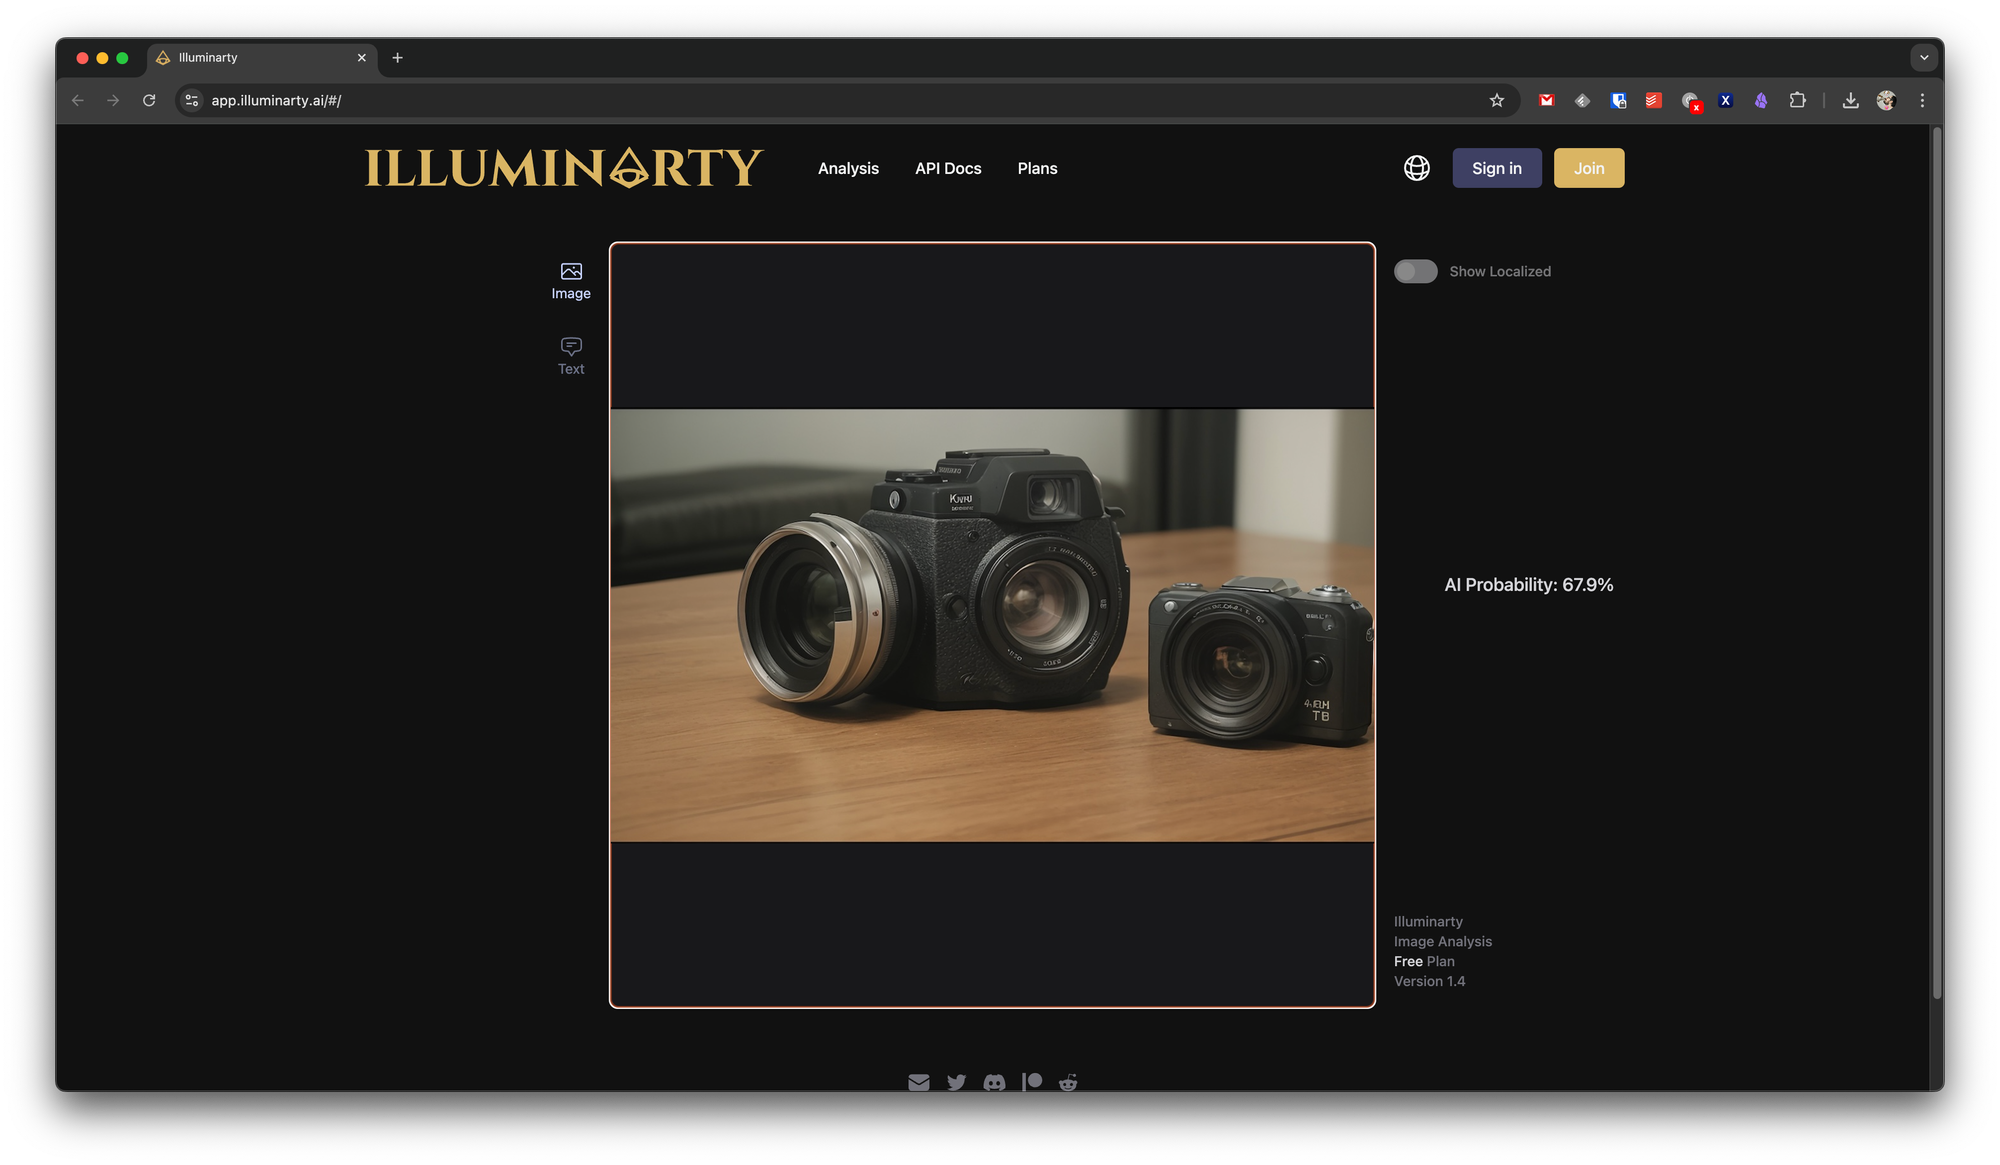2000x1165 pixels.
Task: Click the uploaded camera image preview
Action: (992, 625)
